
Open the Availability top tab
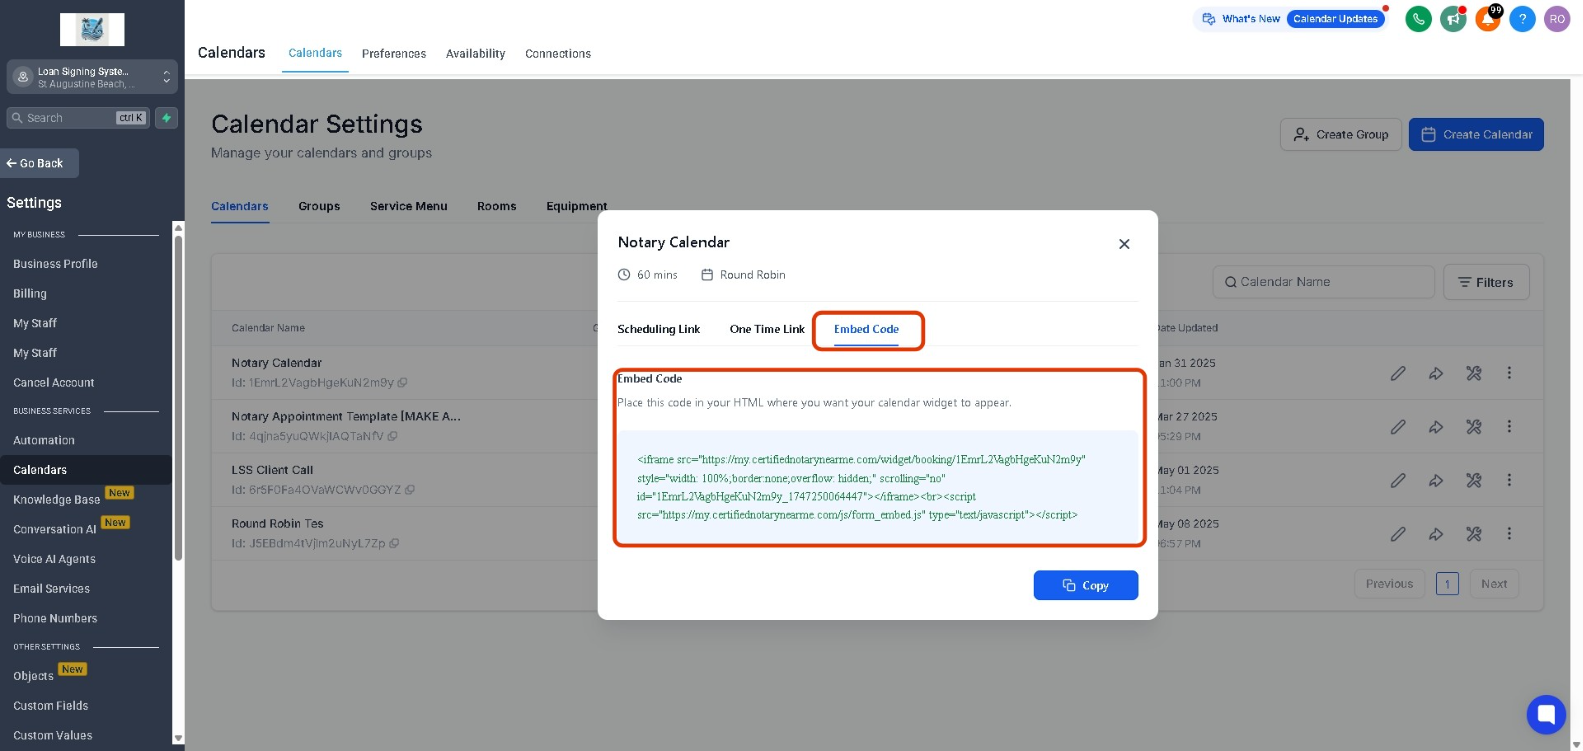pos(475,54)
